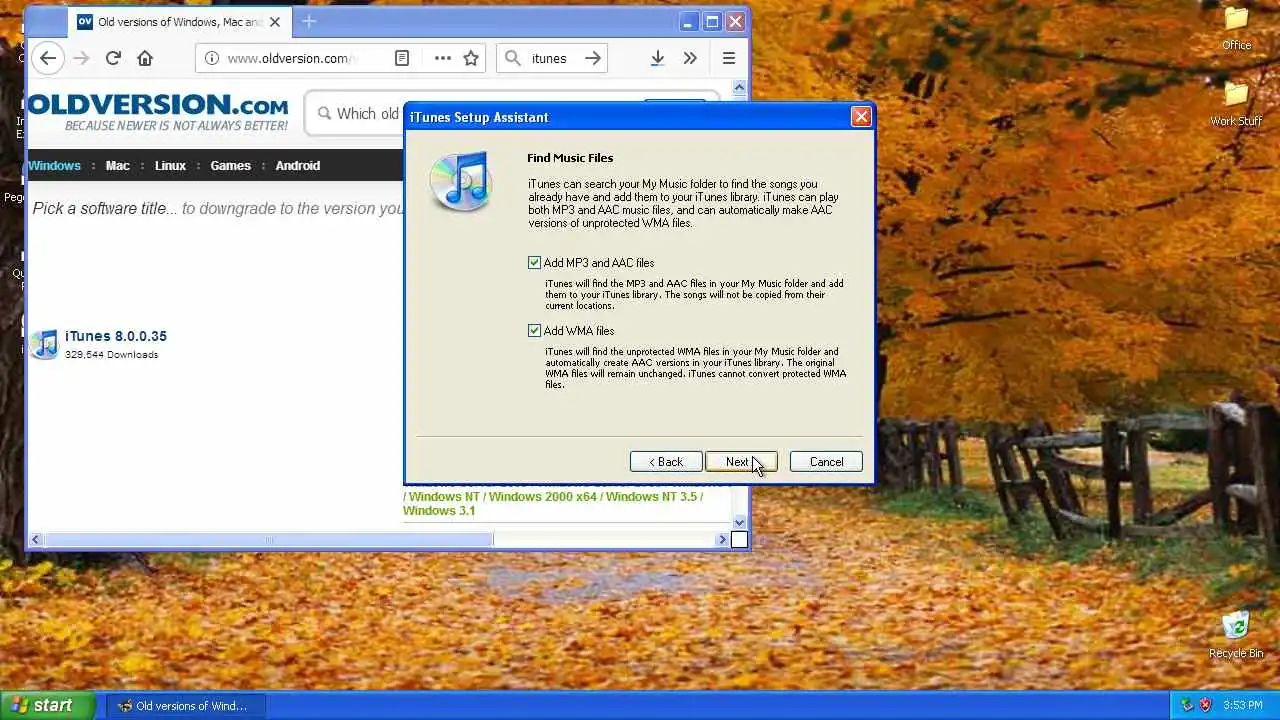
Task: Close the iTunes Setup Assistant dialog
Action: [861, 117]
